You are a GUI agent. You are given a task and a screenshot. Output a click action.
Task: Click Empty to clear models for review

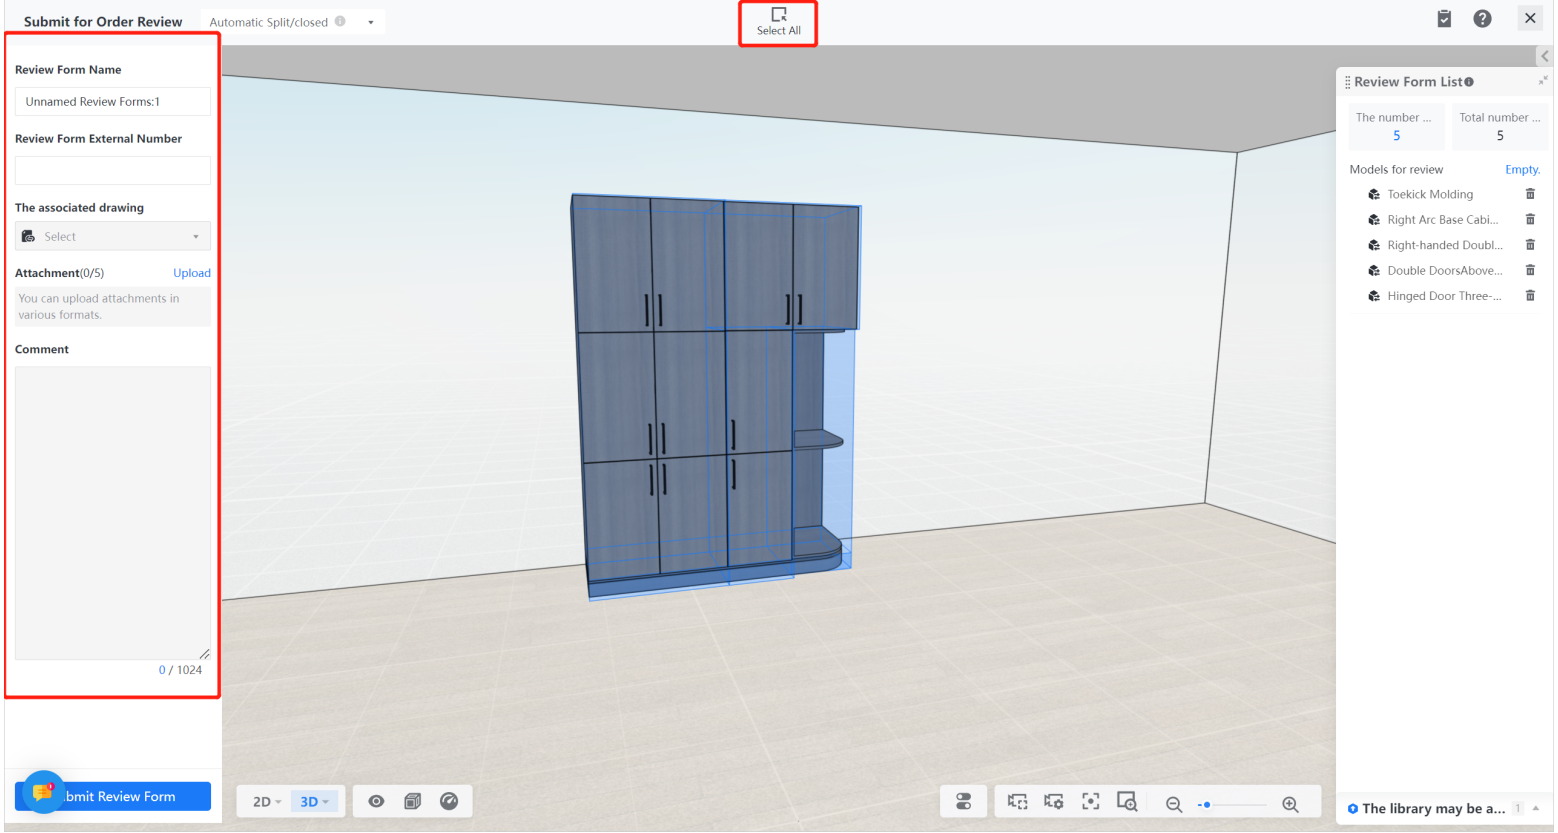coord(1522,170)
